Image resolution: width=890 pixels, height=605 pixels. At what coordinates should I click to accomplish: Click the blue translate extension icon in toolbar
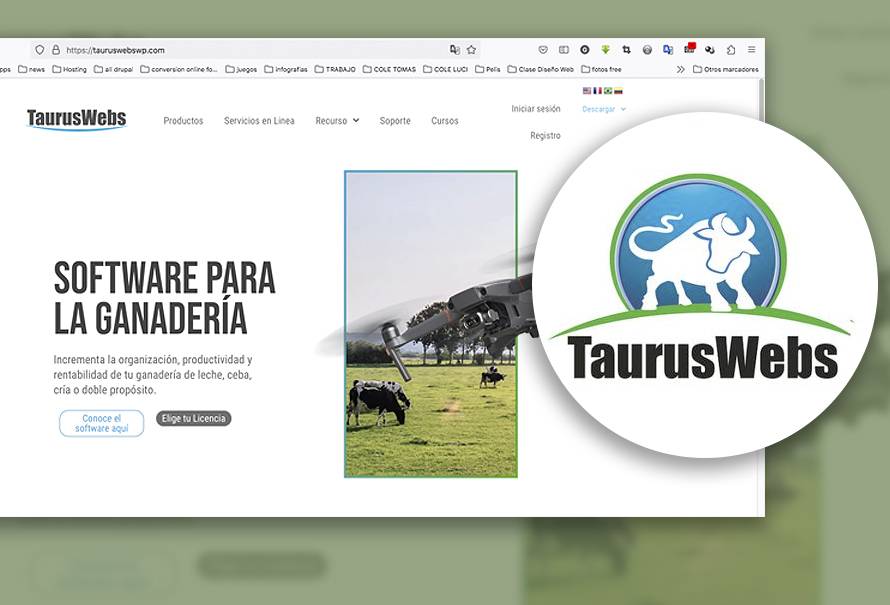(668, 50)
